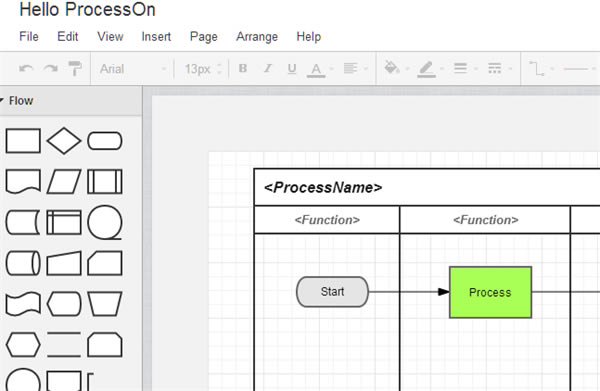
Task: Click the line color pen icon
Action: click(x=426, y=69)
